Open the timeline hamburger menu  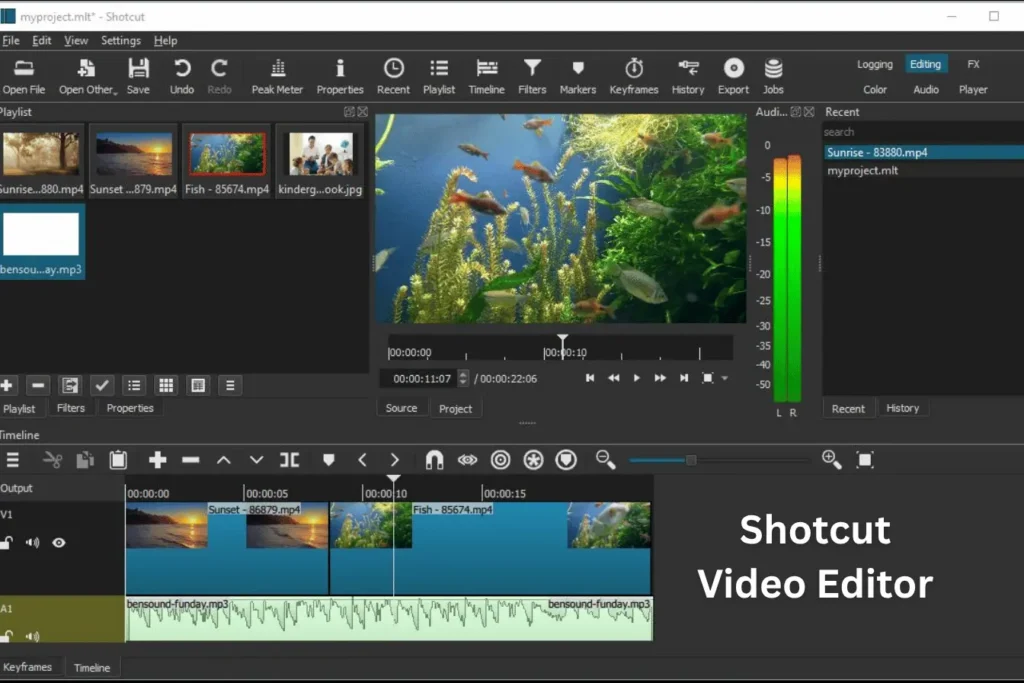(12, 460)
